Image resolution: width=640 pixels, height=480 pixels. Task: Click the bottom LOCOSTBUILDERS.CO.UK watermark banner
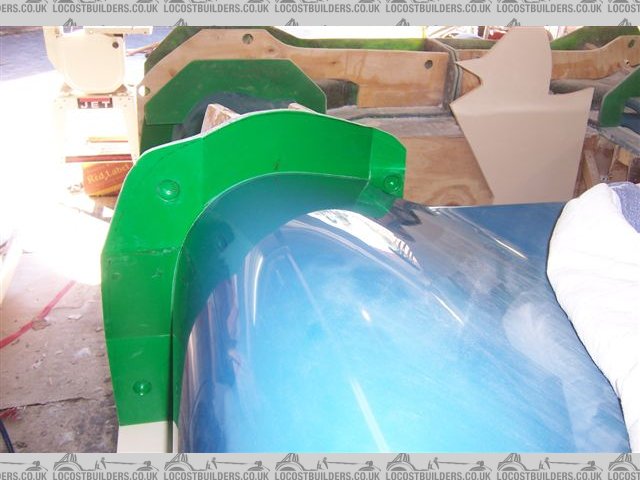tap(320, 466)
